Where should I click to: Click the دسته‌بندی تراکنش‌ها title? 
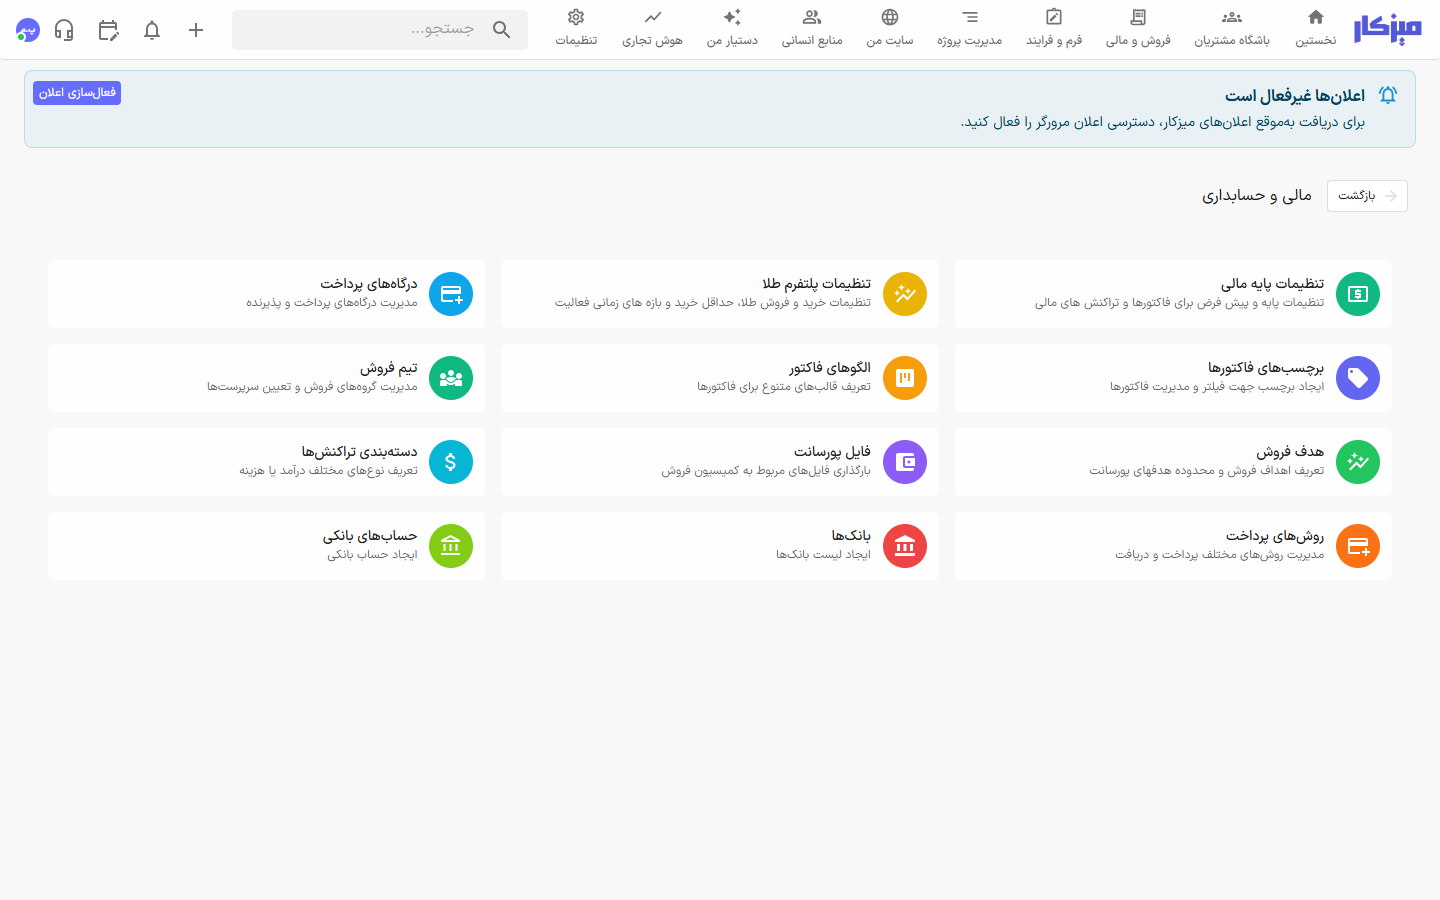(x=360, y=452)
